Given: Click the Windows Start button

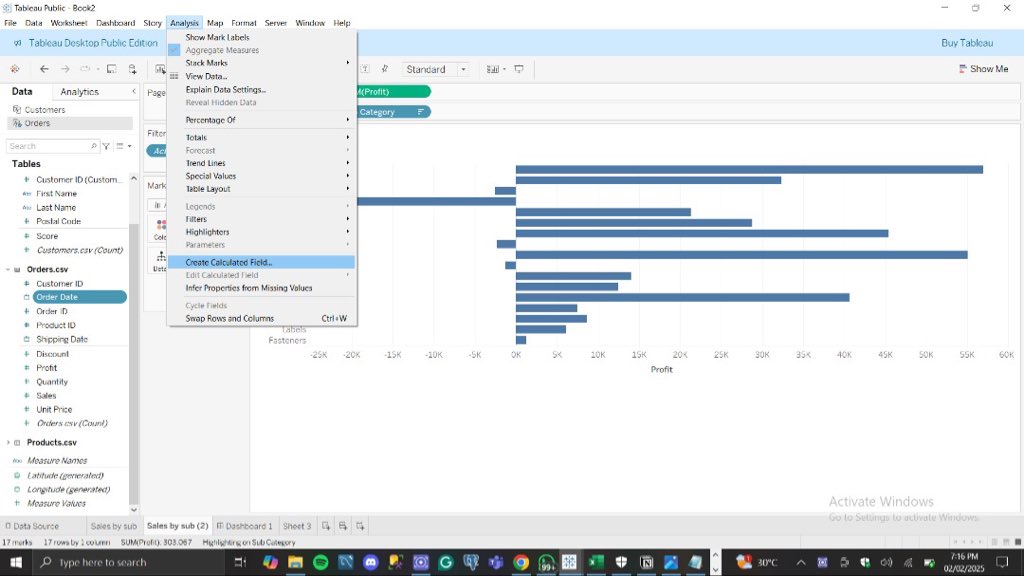Looking at the screenshot, I should coord(16,562).
